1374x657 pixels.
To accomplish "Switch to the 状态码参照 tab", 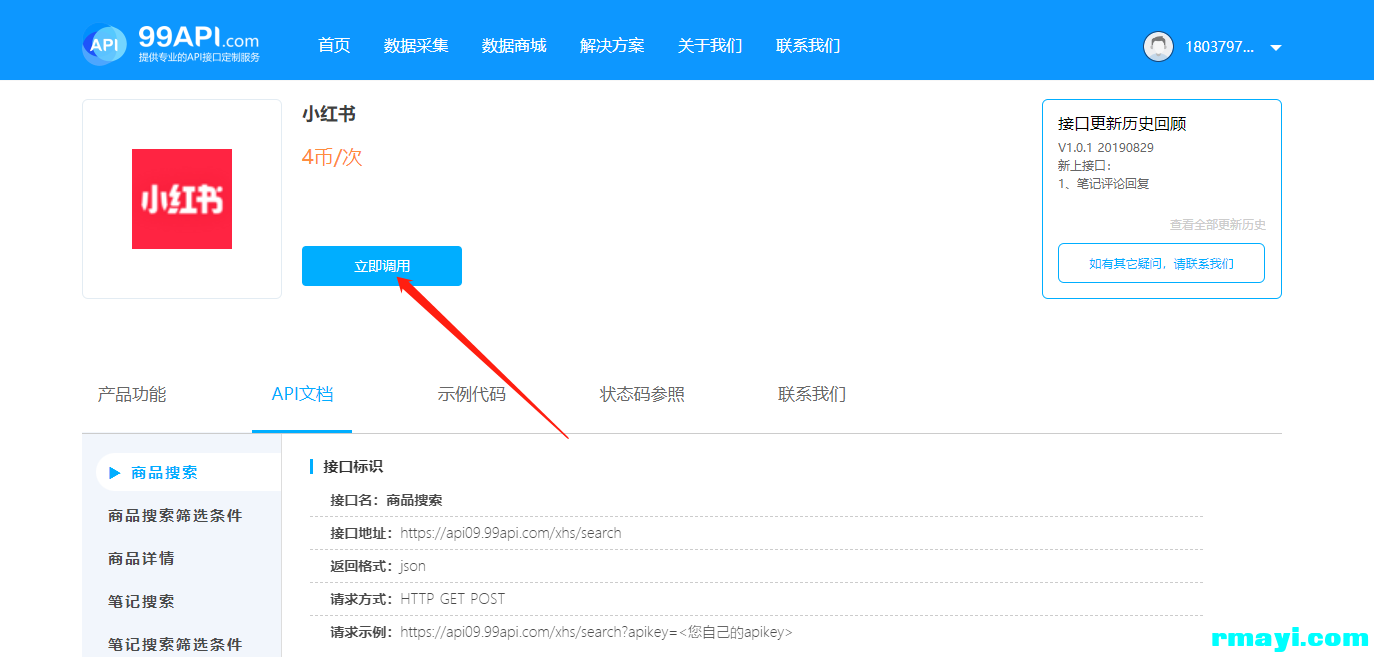I will [x=642, y=394].
